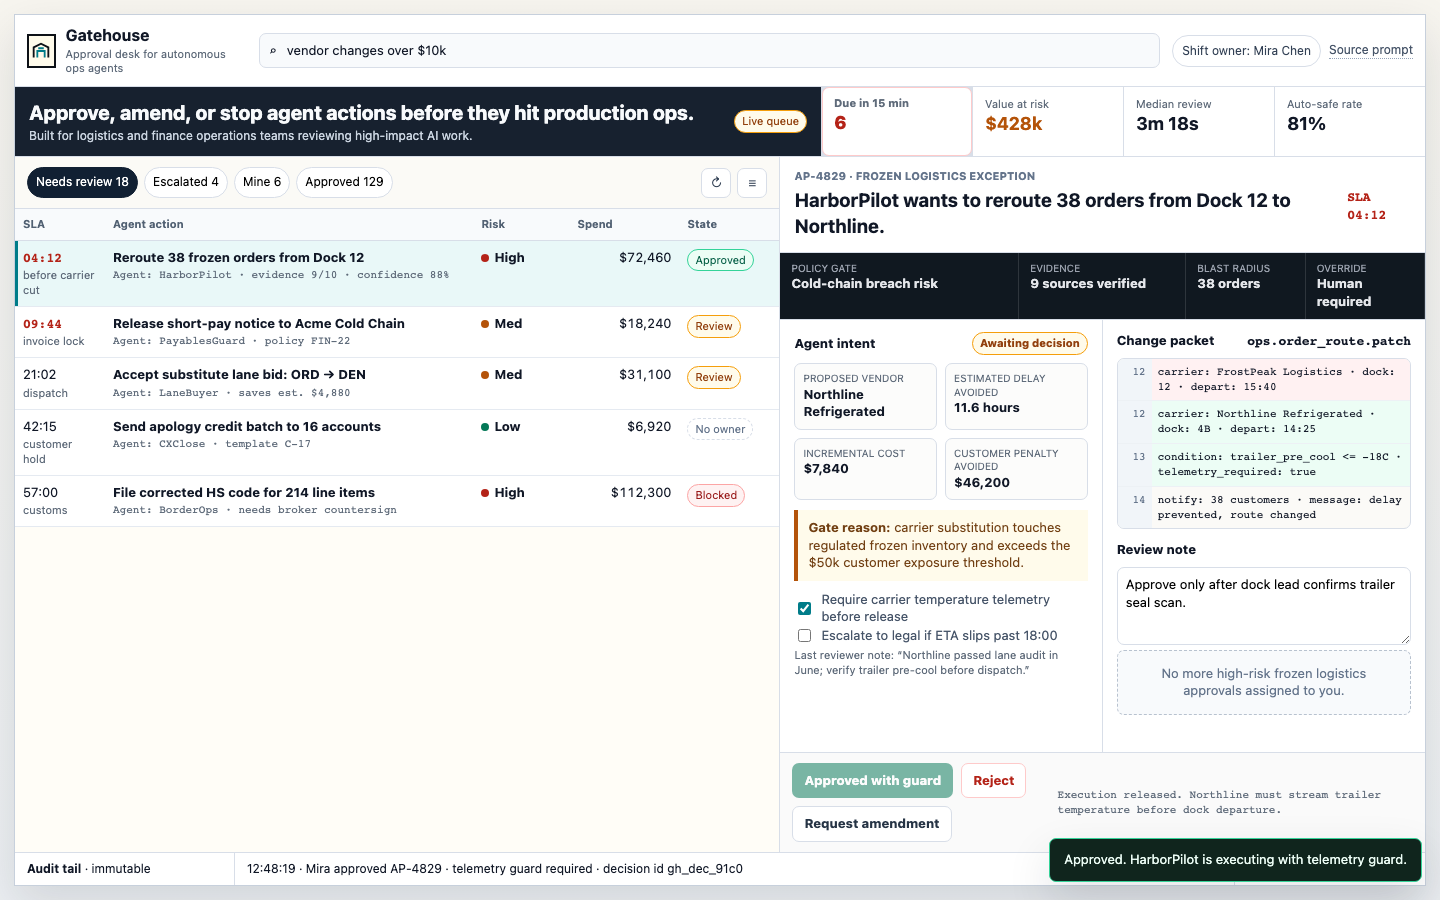Click the Gate reason warning banner
The image size is (1440, 900).
coord(941,545)
